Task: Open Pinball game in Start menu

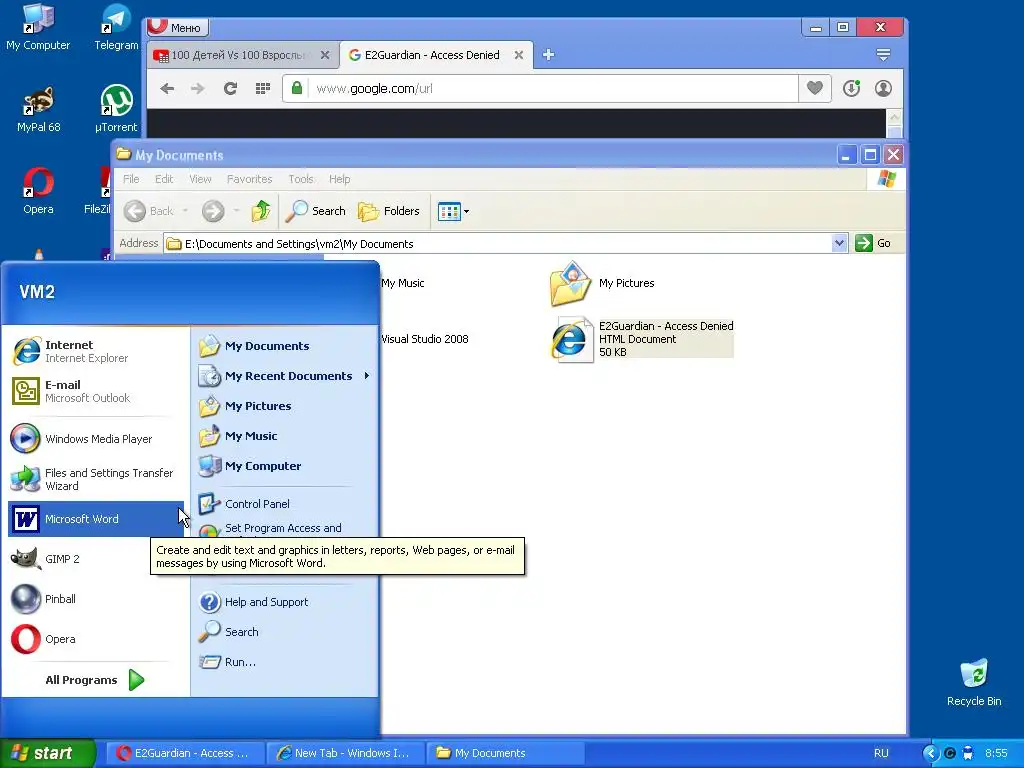Action: click(x=95, y=599)
